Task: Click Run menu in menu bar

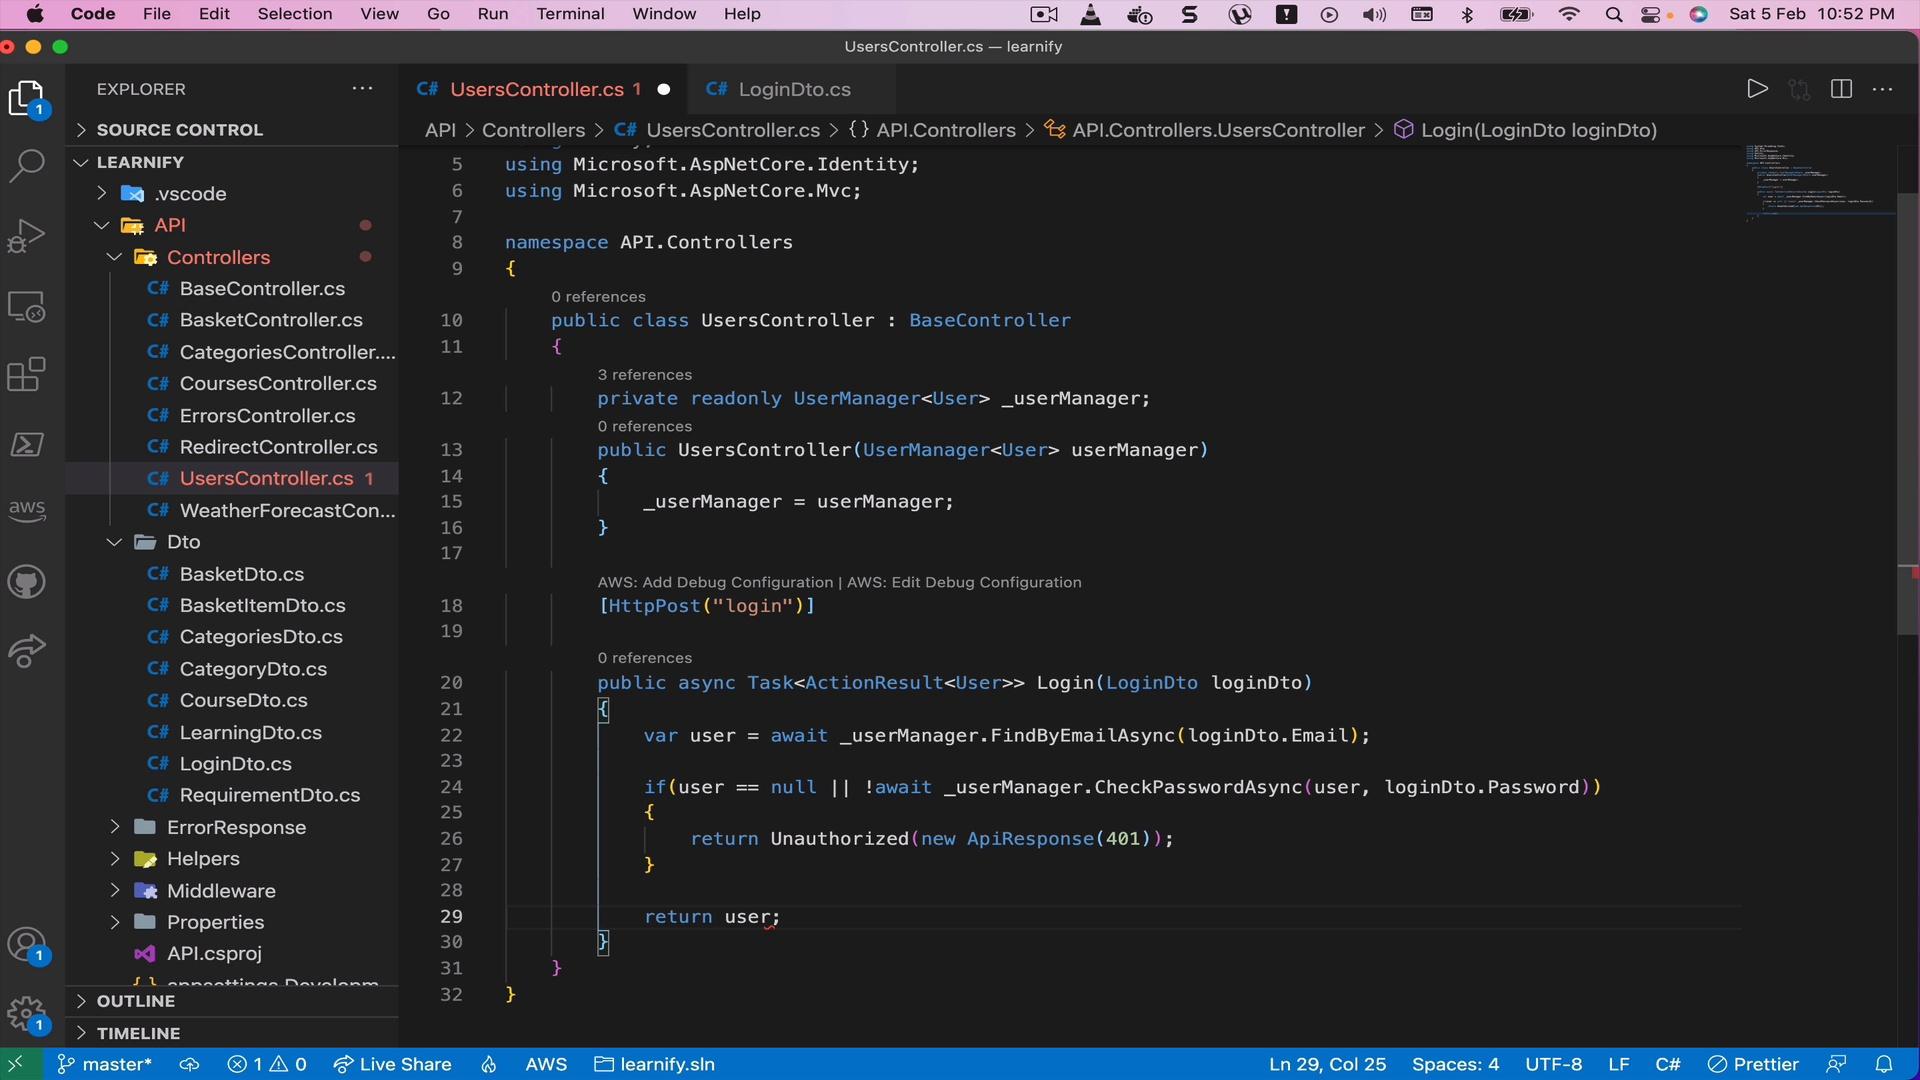Action: [491, 15]
